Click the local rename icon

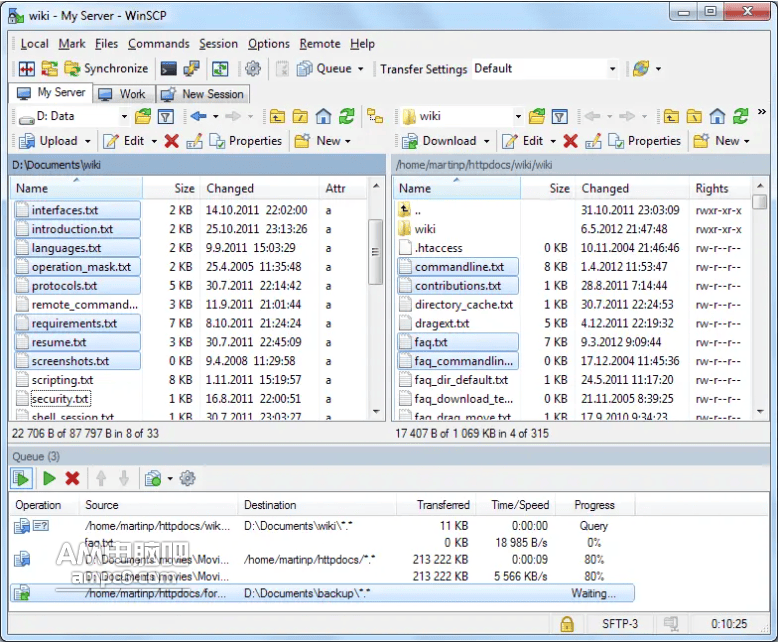tap(194, 141)
